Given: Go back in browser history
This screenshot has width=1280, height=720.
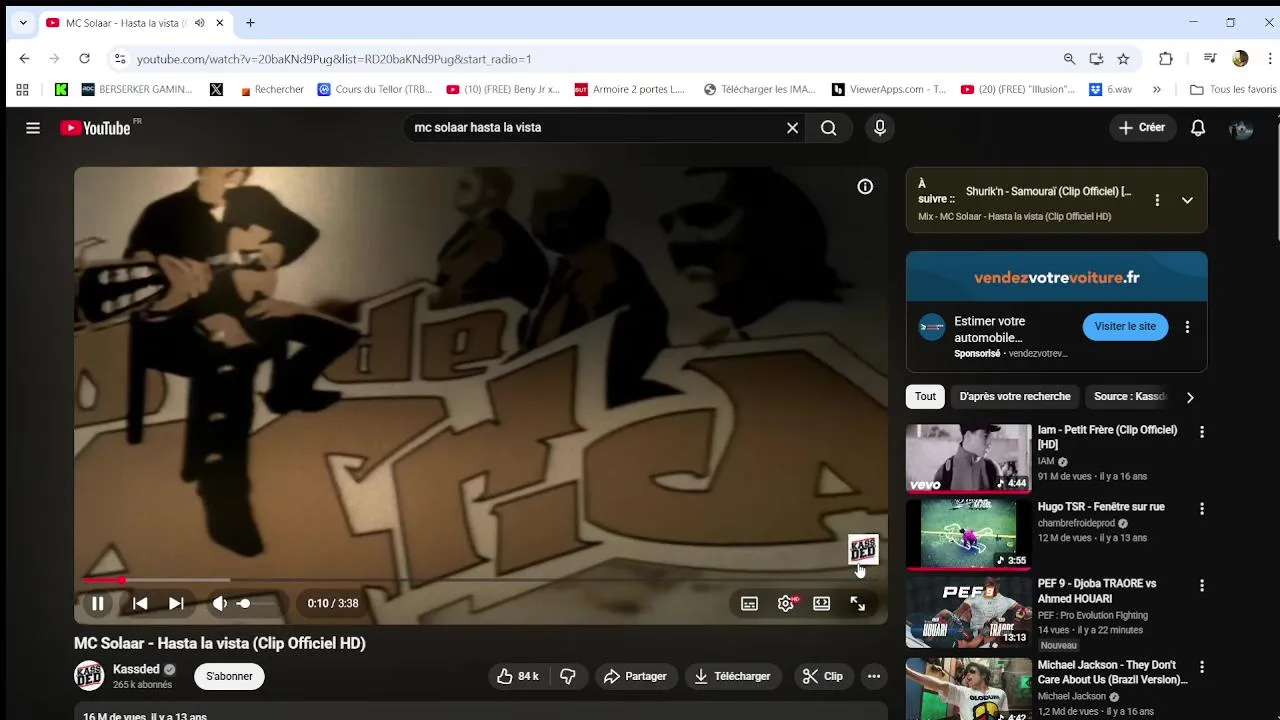Looking at the screenshot, I should [x=24, y=59].
